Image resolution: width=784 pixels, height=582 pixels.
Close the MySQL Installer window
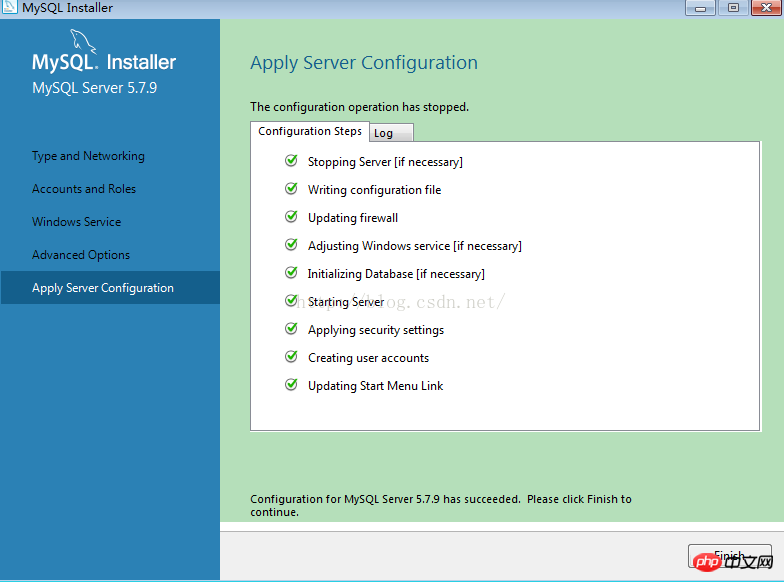coord(766,8)
